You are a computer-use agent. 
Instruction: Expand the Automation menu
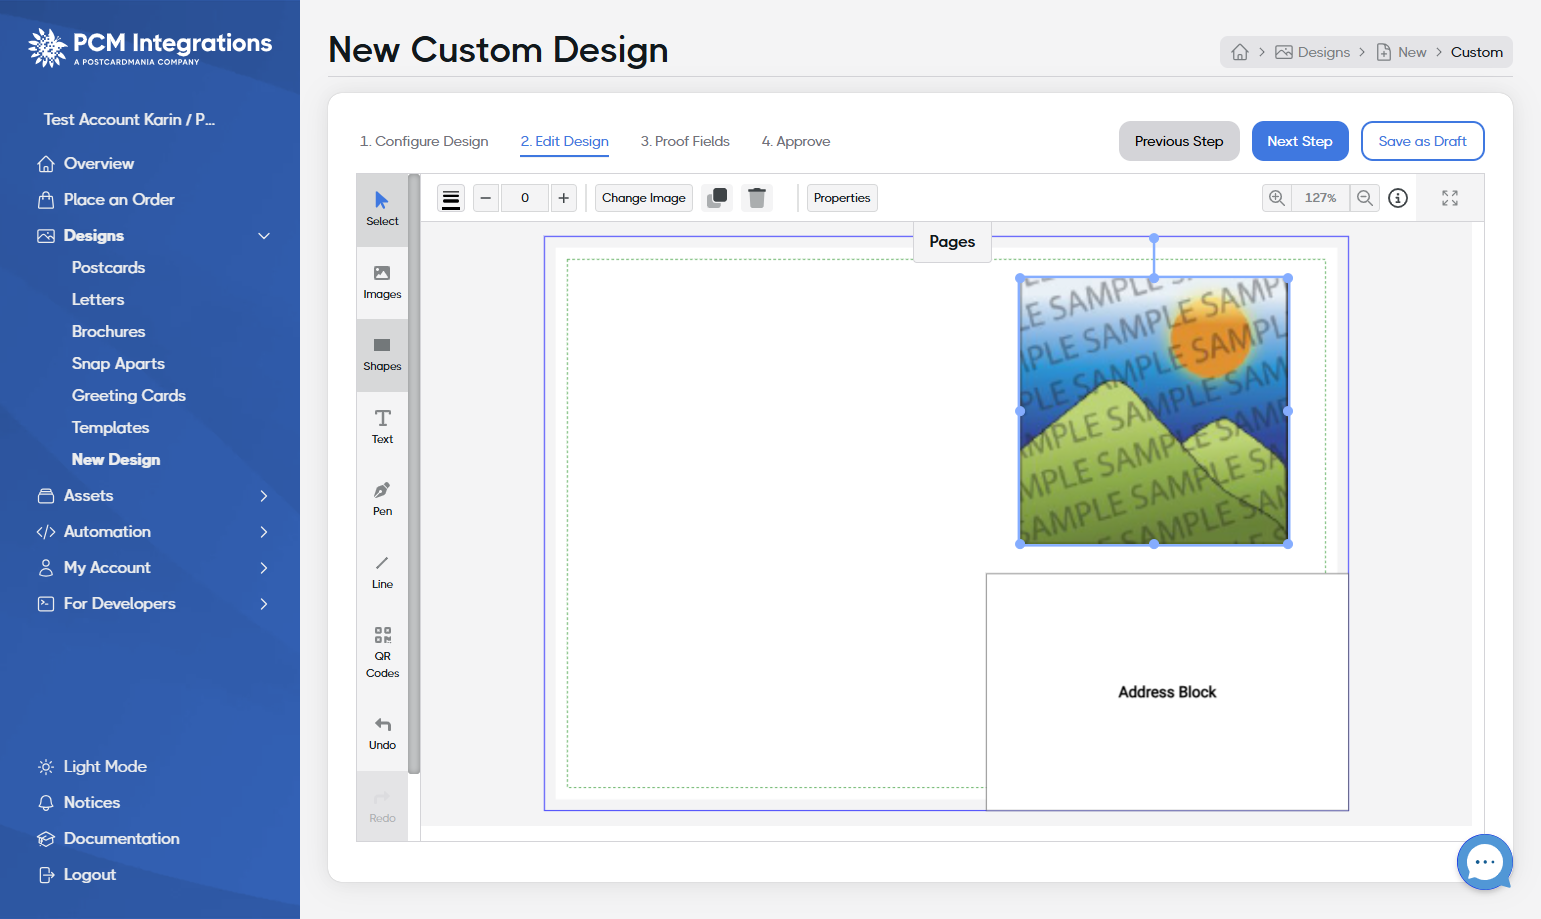[264, 532]
